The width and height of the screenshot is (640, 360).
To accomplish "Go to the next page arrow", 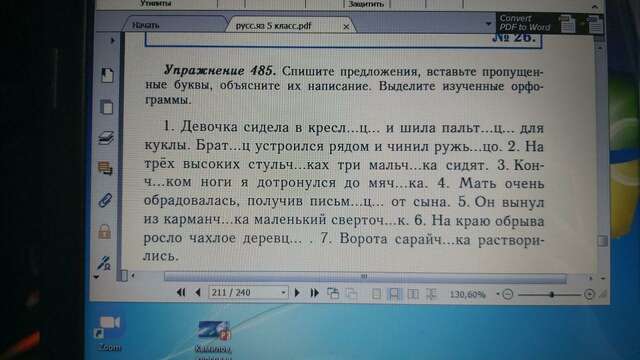I will pos(297,292).
